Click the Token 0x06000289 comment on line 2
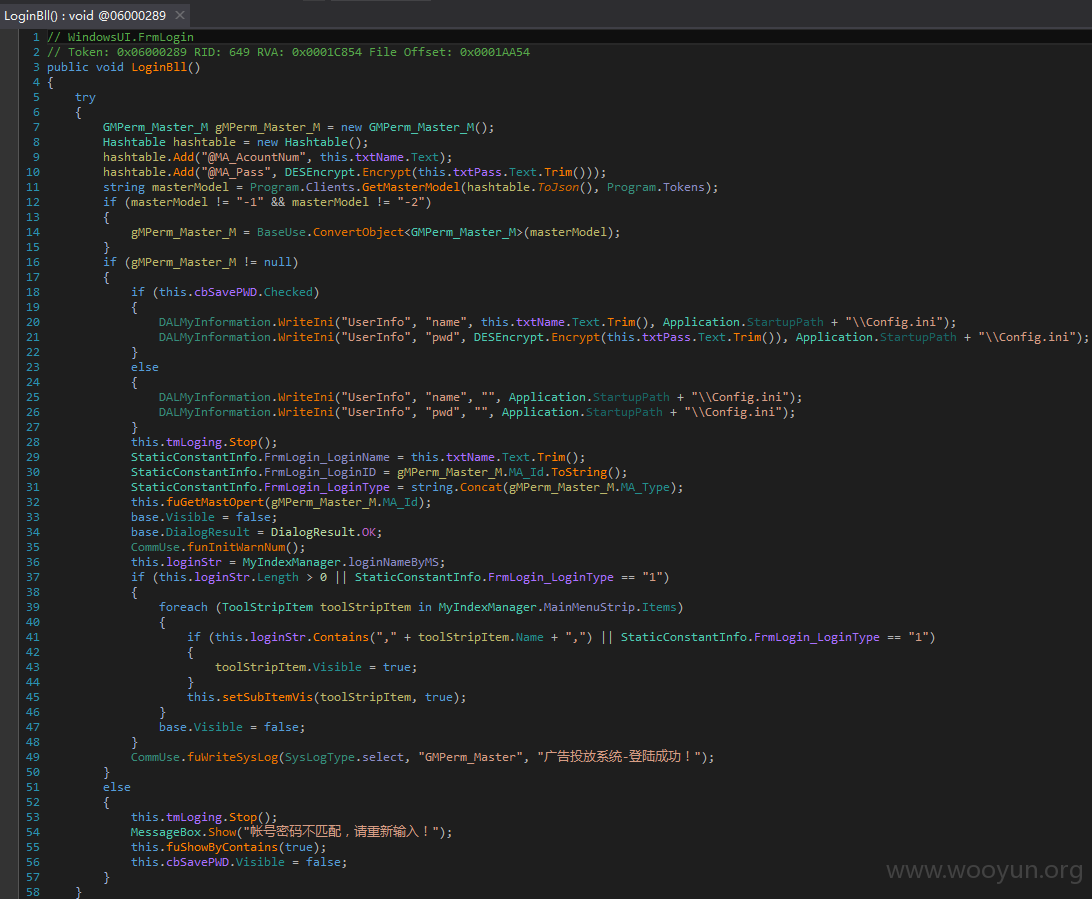Viewport: 1092px width, 899px height. [x=288, y=52]
